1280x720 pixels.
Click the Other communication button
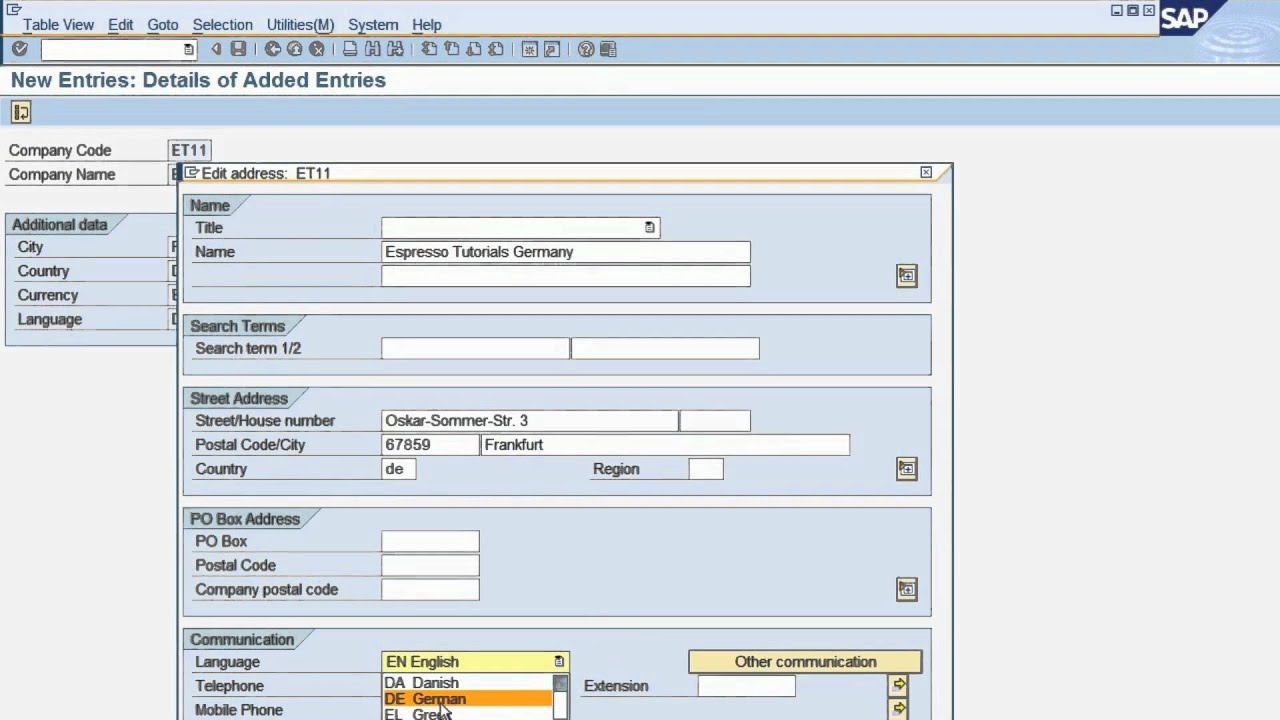click(x=805, y=661)
